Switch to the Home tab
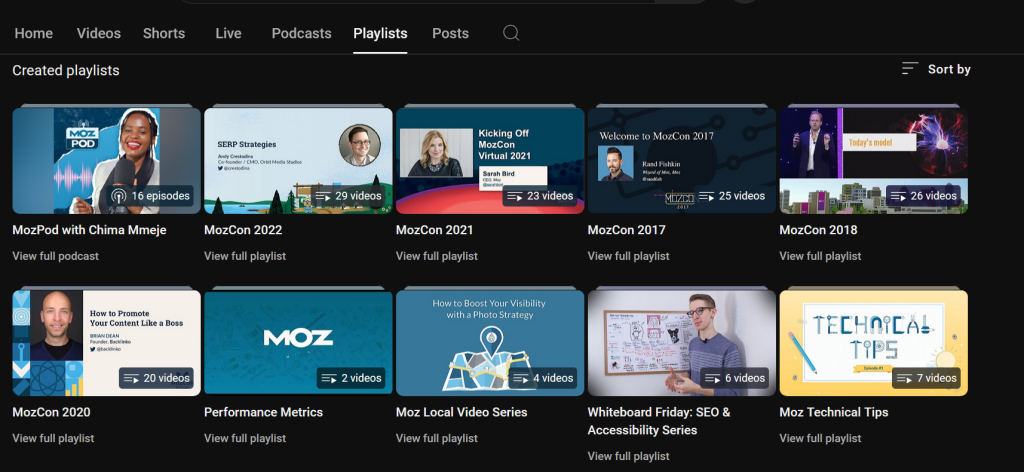Image resolution: width=1024 pixels, height=472 pixels. coord(34,33)
